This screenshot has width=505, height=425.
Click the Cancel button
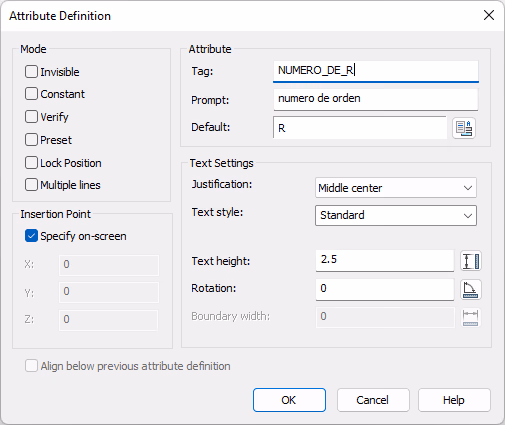[373, 400]
